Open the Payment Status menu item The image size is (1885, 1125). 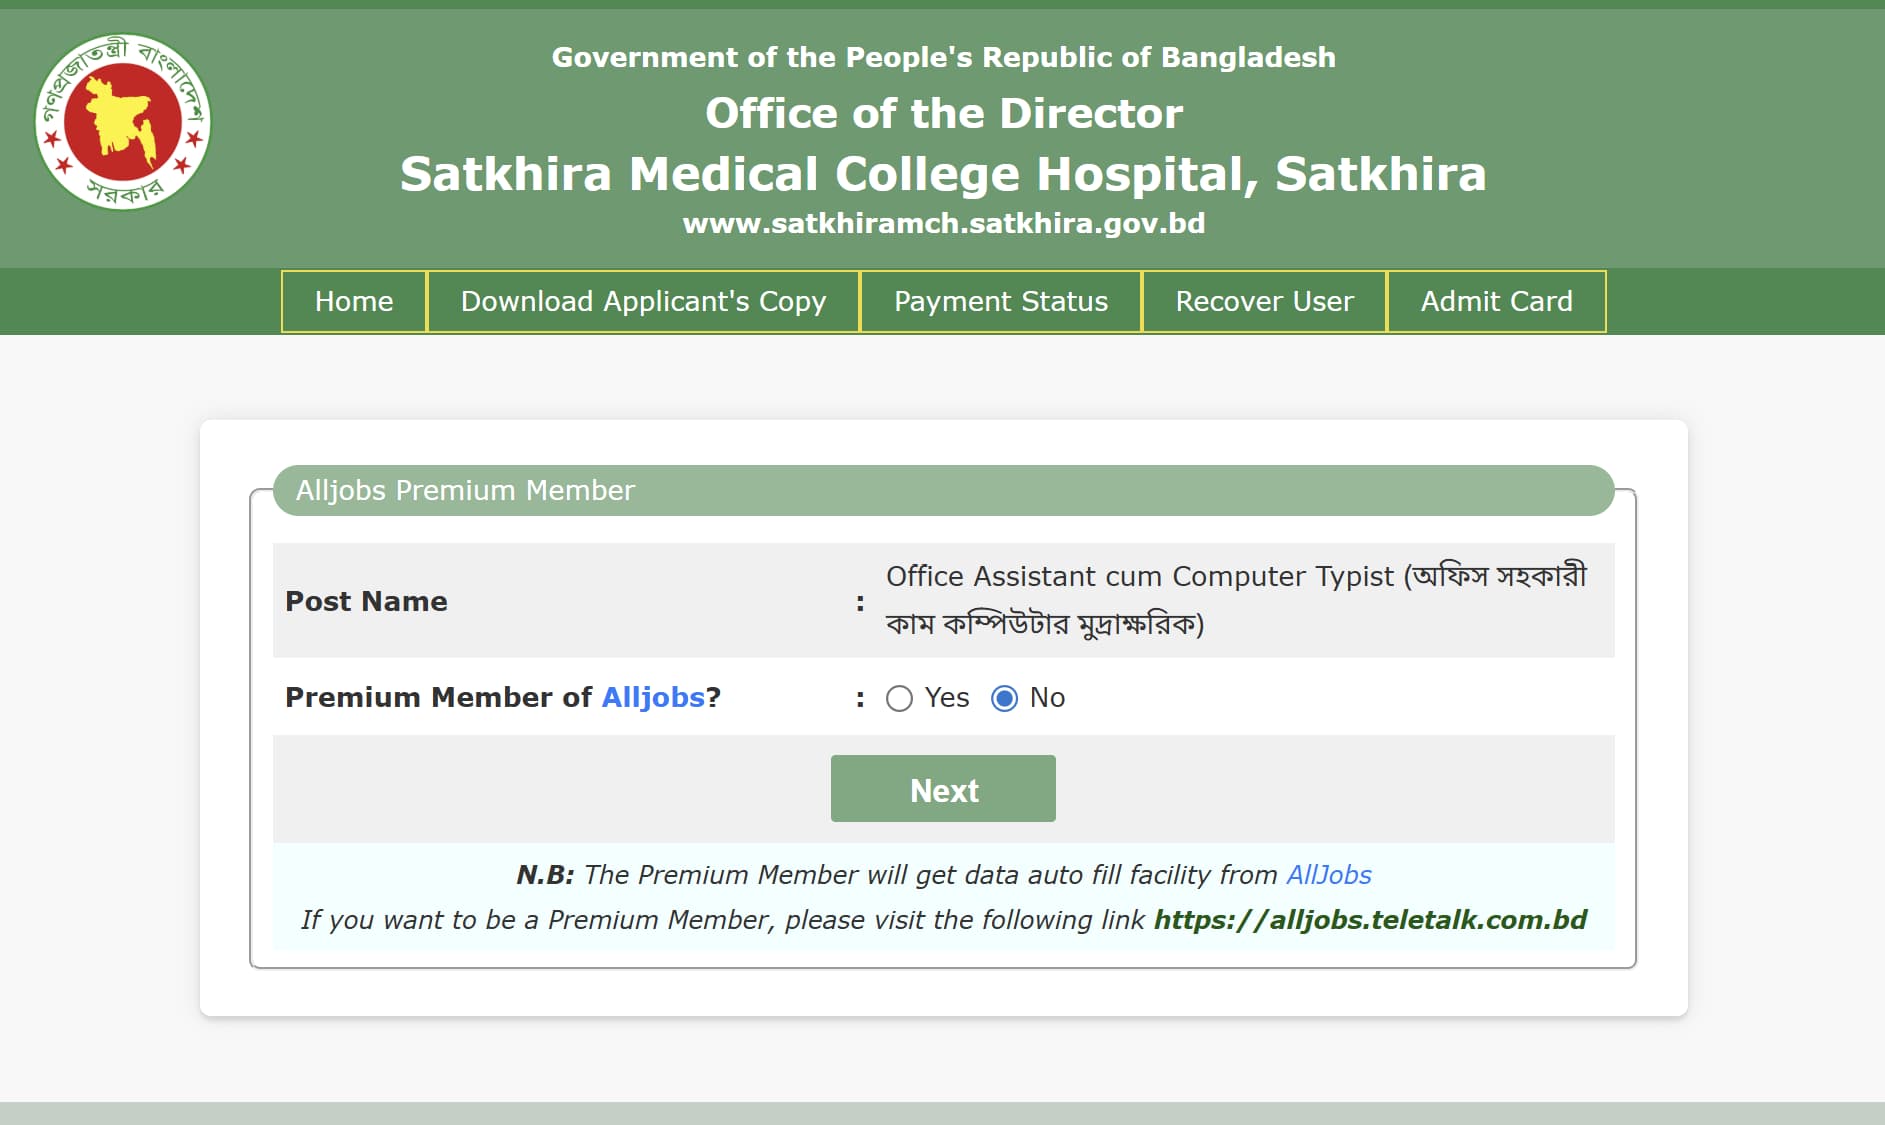click(x=1000, y=301)
